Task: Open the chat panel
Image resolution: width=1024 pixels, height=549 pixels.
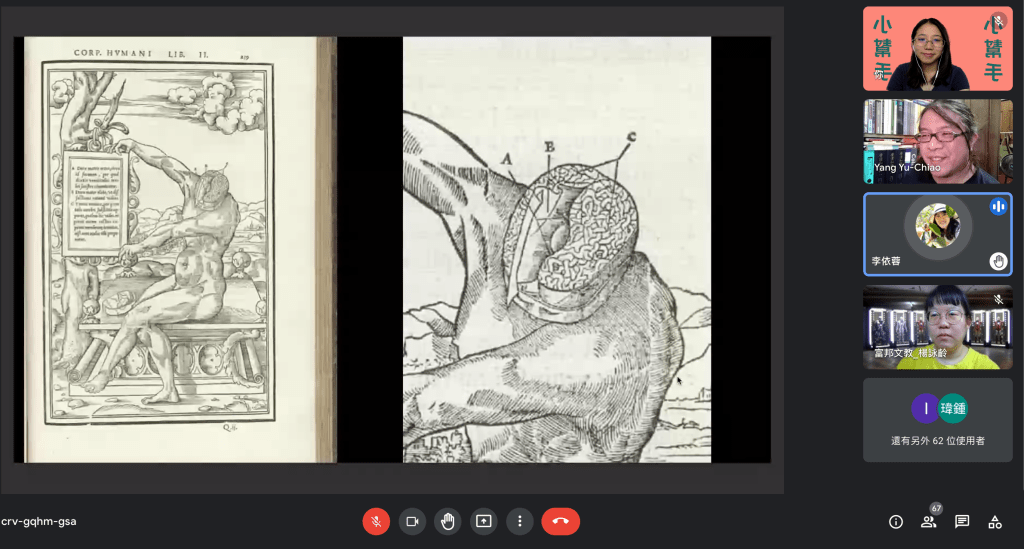Action: click(x=962, y=521)
